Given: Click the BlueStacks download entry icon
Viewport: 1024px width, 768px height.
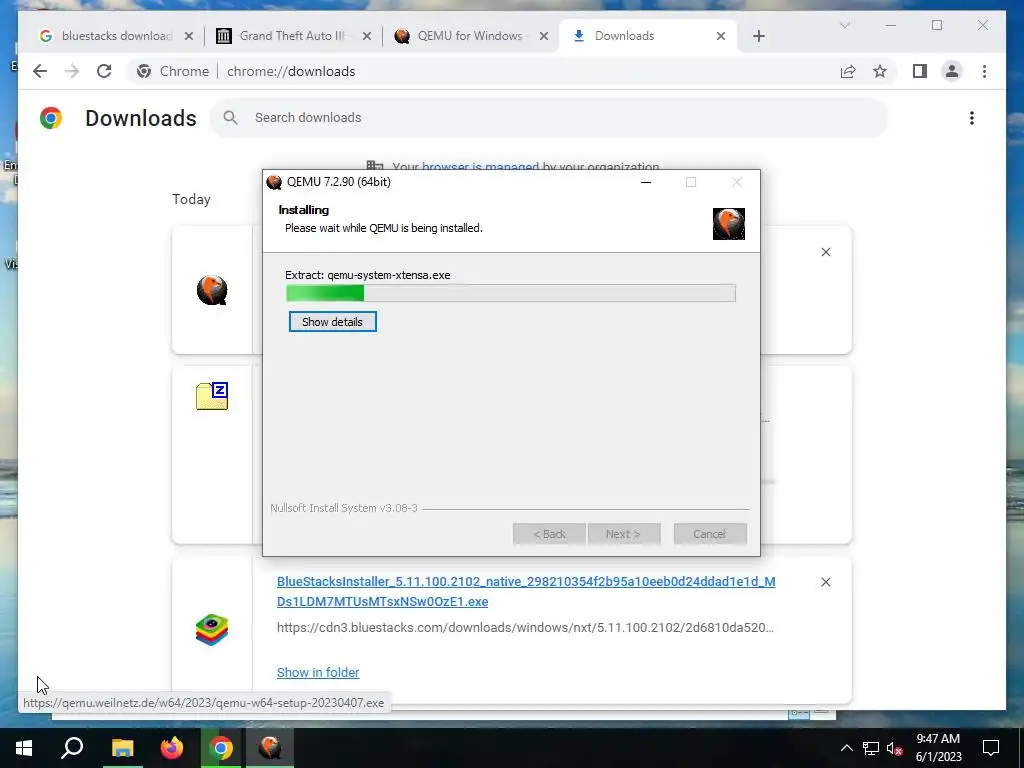Looking at the screenshot, I should coord(212,630).
